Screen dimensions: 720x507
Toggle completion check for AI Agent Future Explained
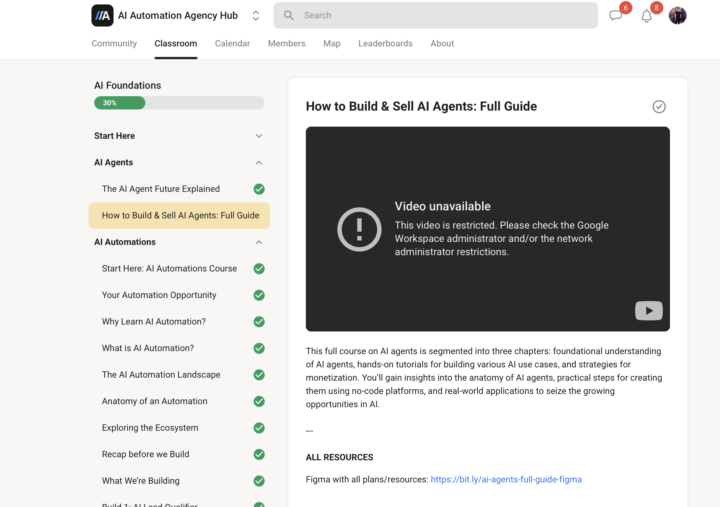click(x=259, y=189)
